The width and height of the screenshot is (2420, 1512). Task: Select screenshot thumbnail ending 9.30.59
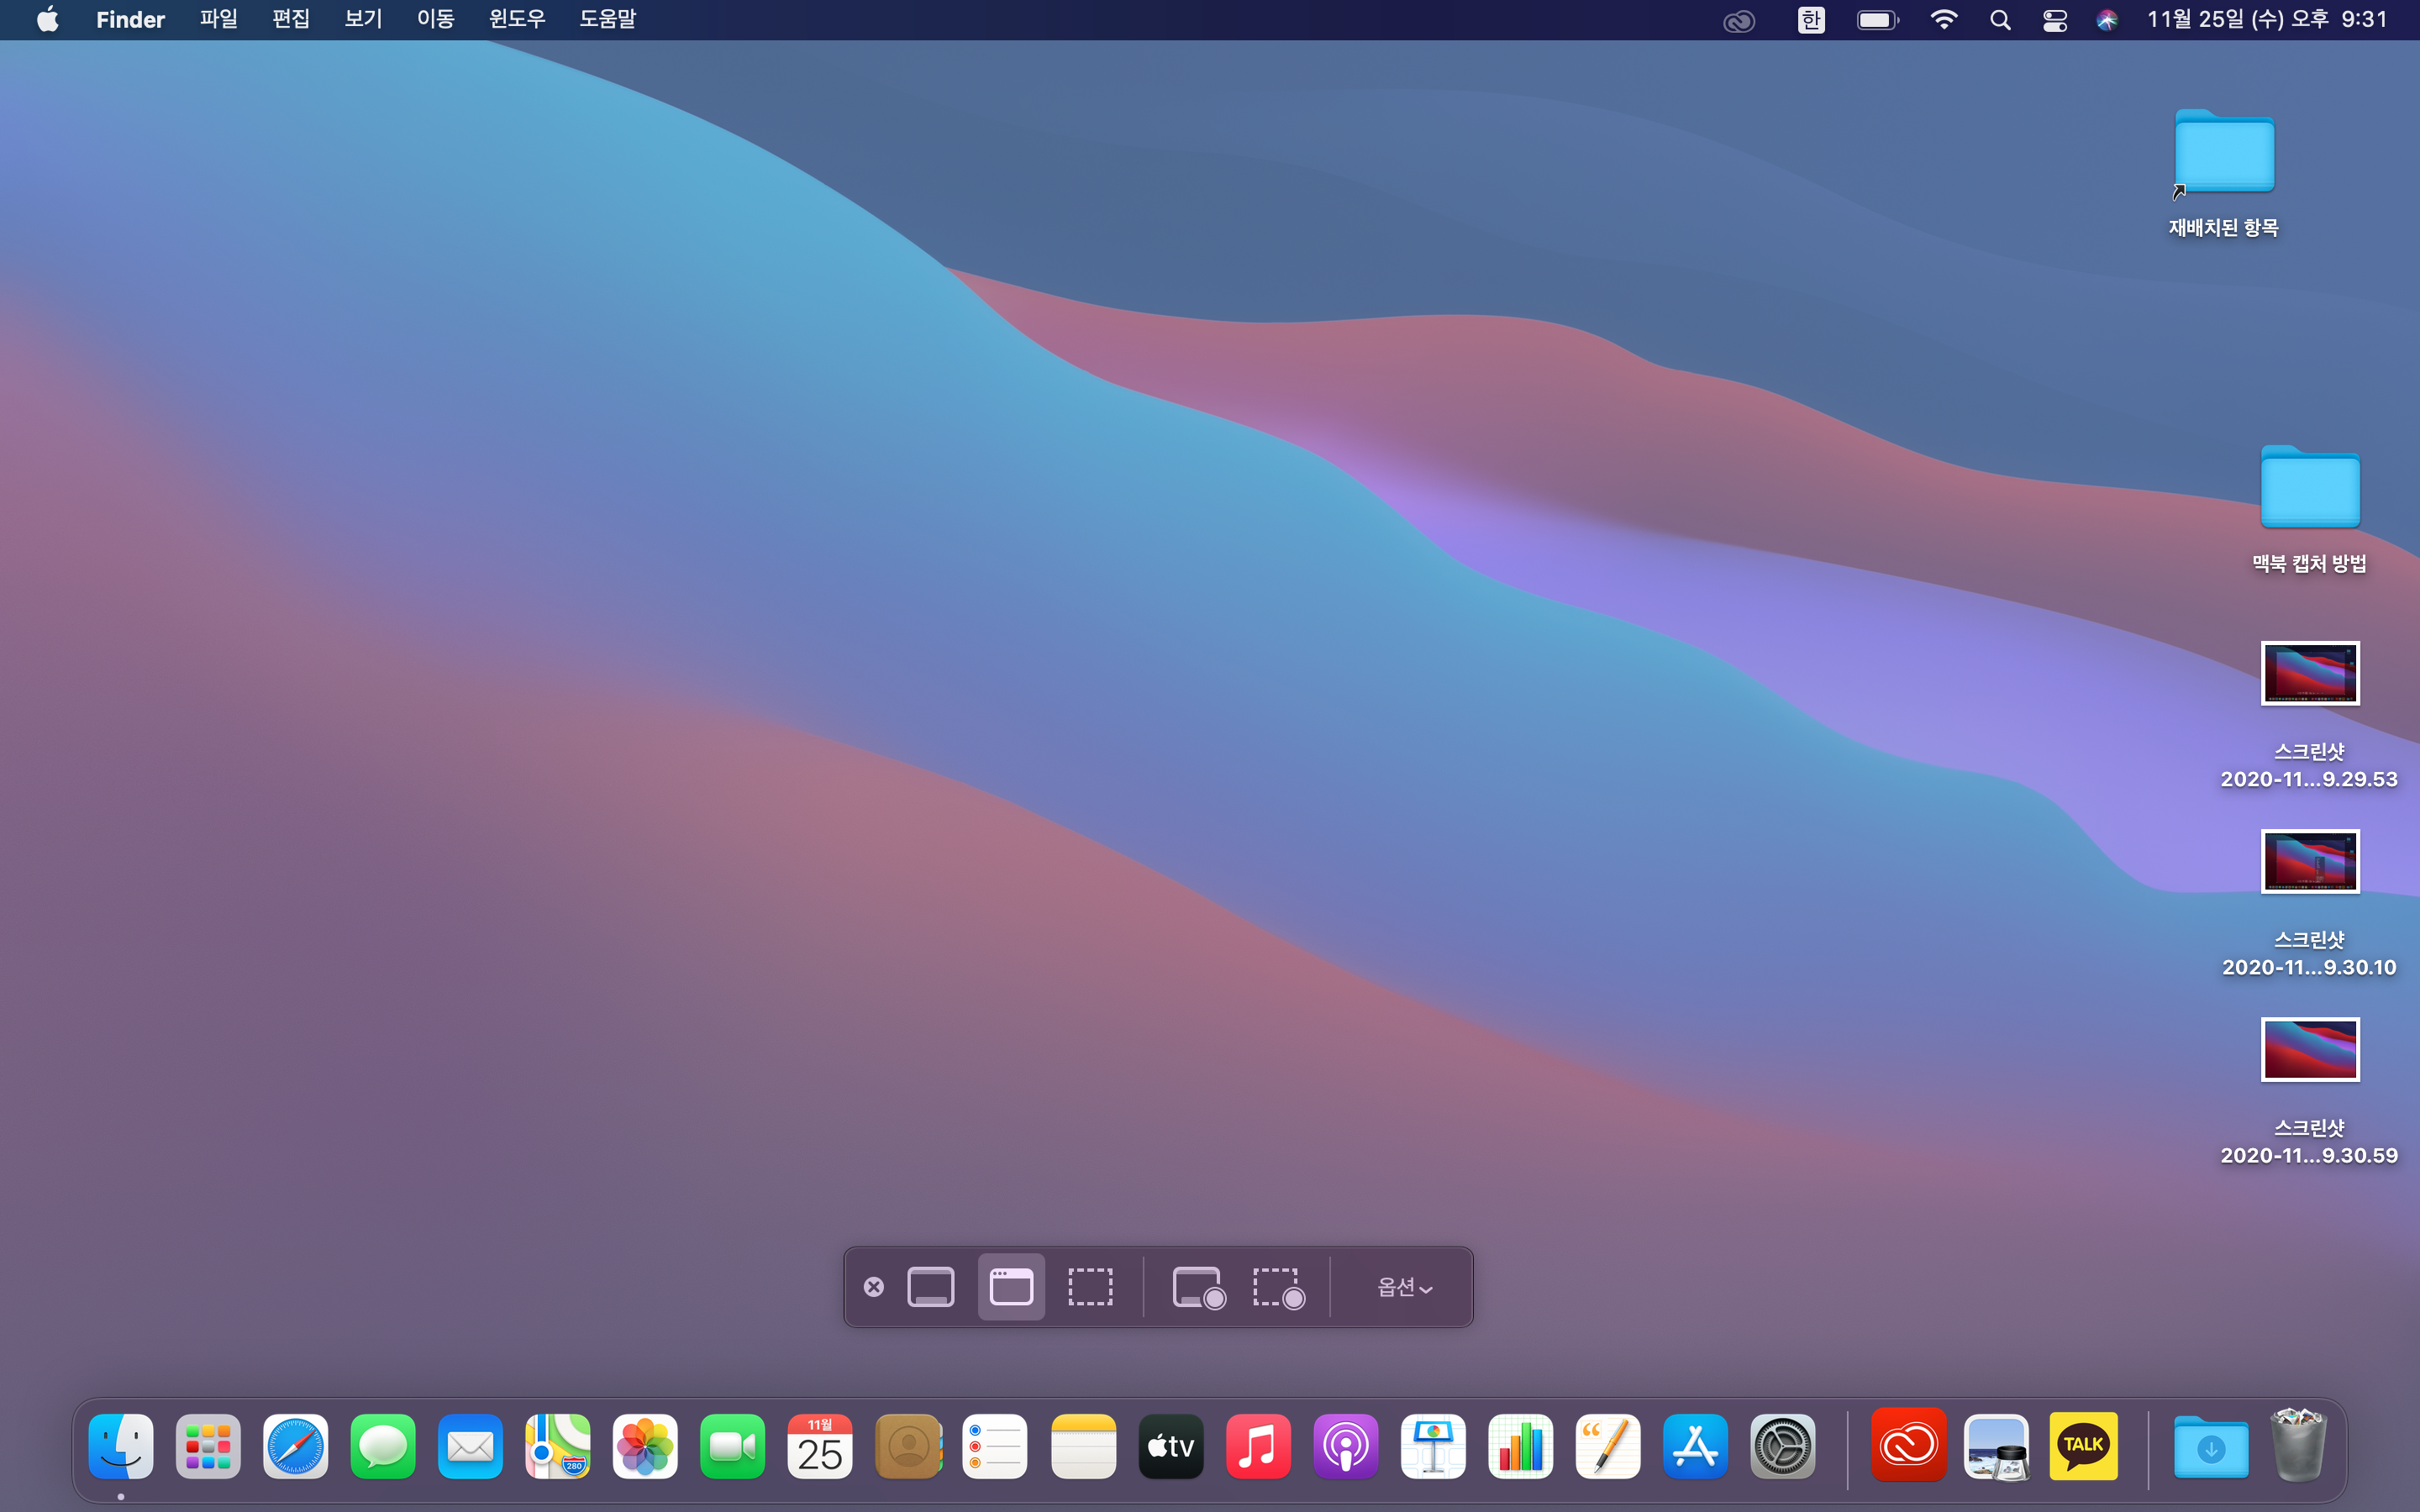coord(2310,1050)
